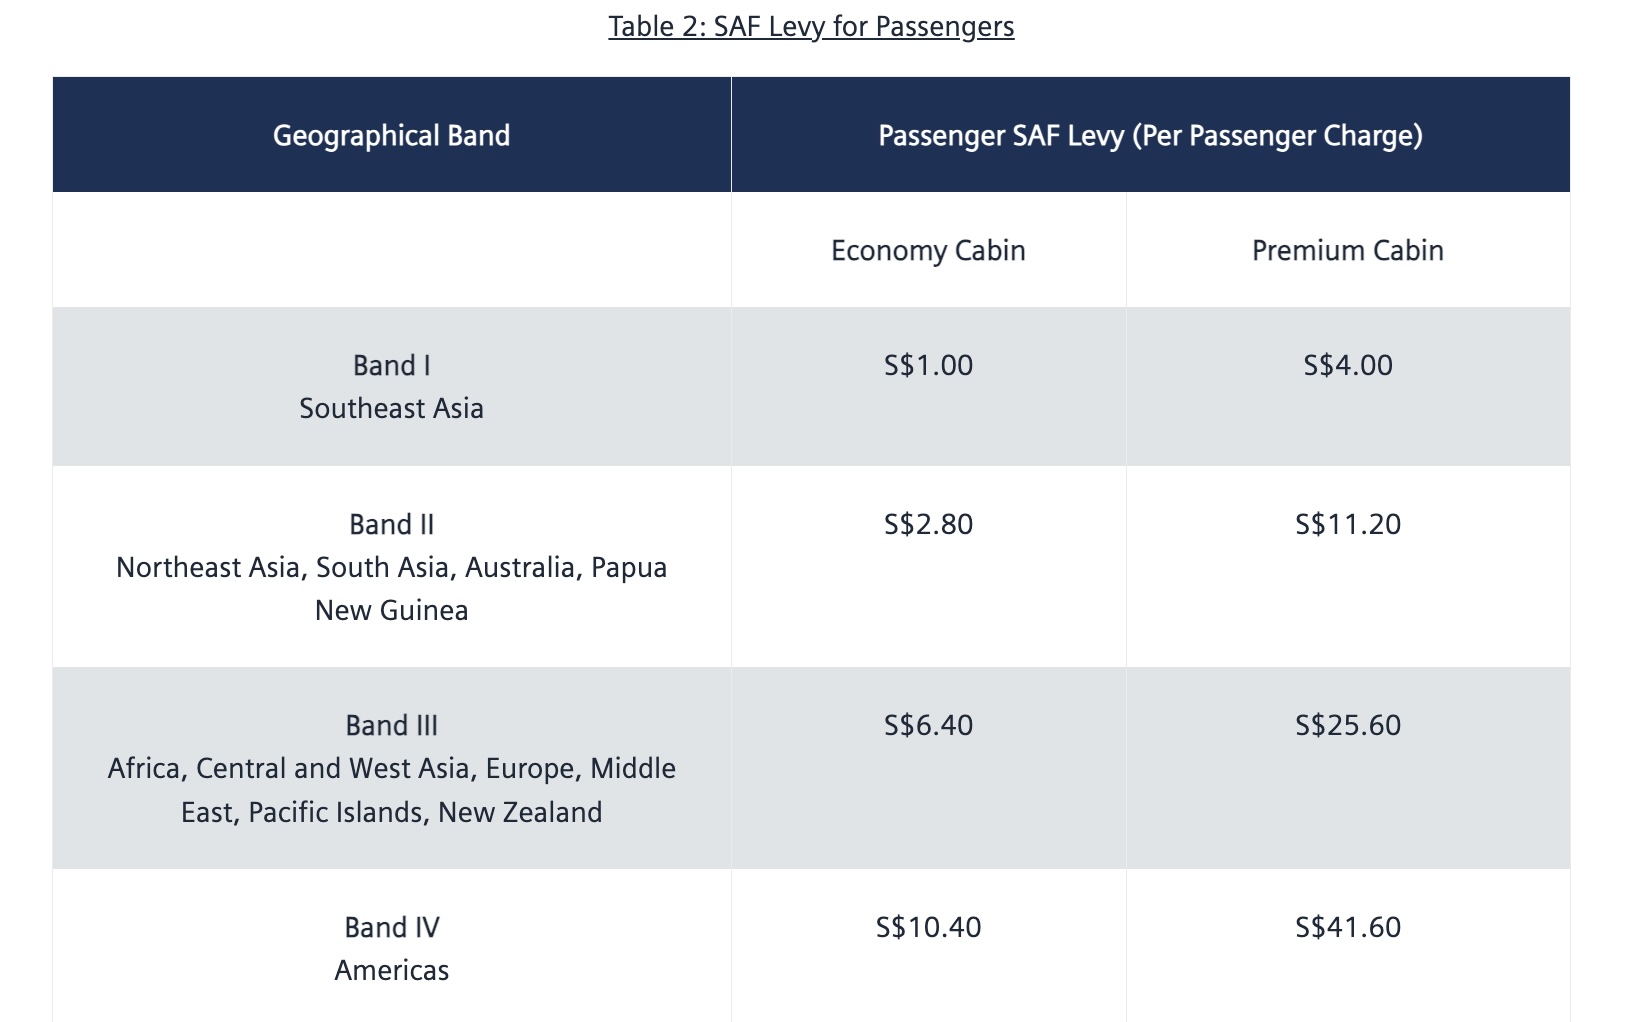This screenshot has height=1022, width=1642.
Task: Select the Geographical Band column header
Action: (392, 135)
